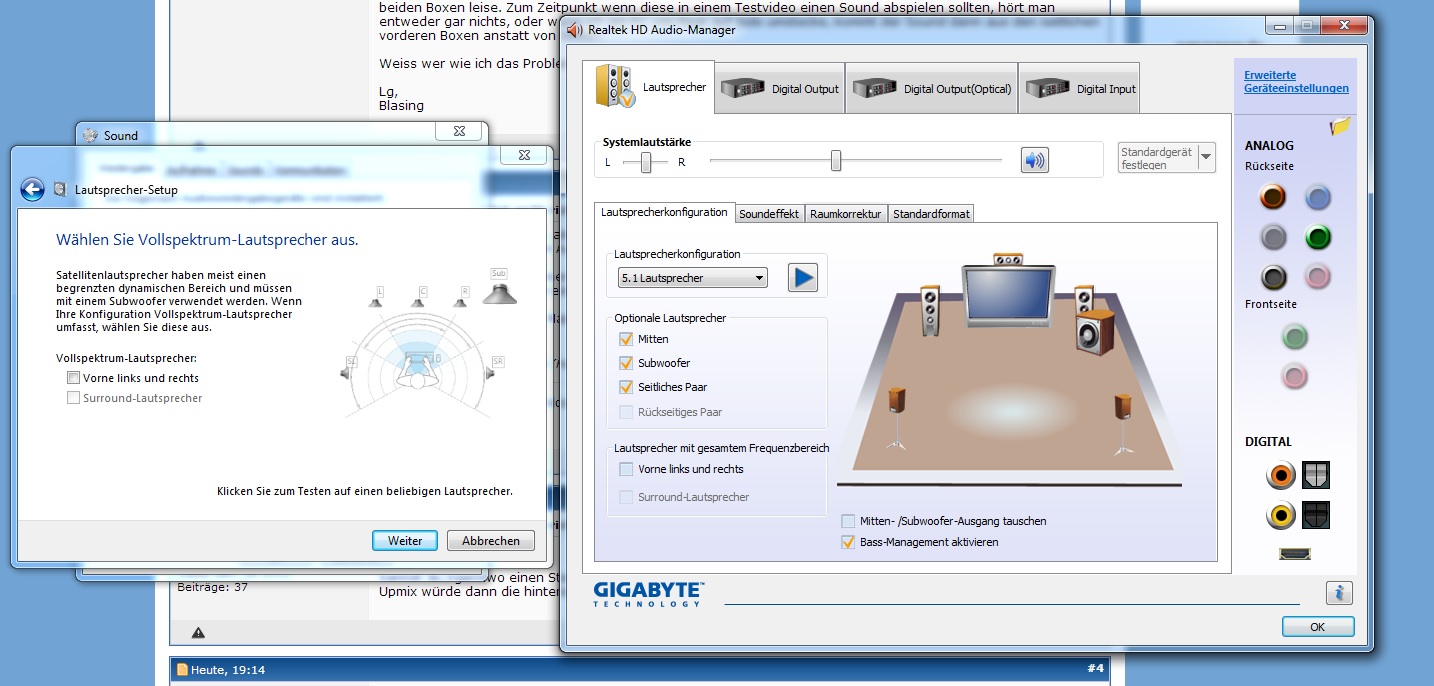The height and width of the screenshot is (686, 1434).
Task: Click the HDMI connector icon under DIGITAL
Action: (x=1294, y=553)
